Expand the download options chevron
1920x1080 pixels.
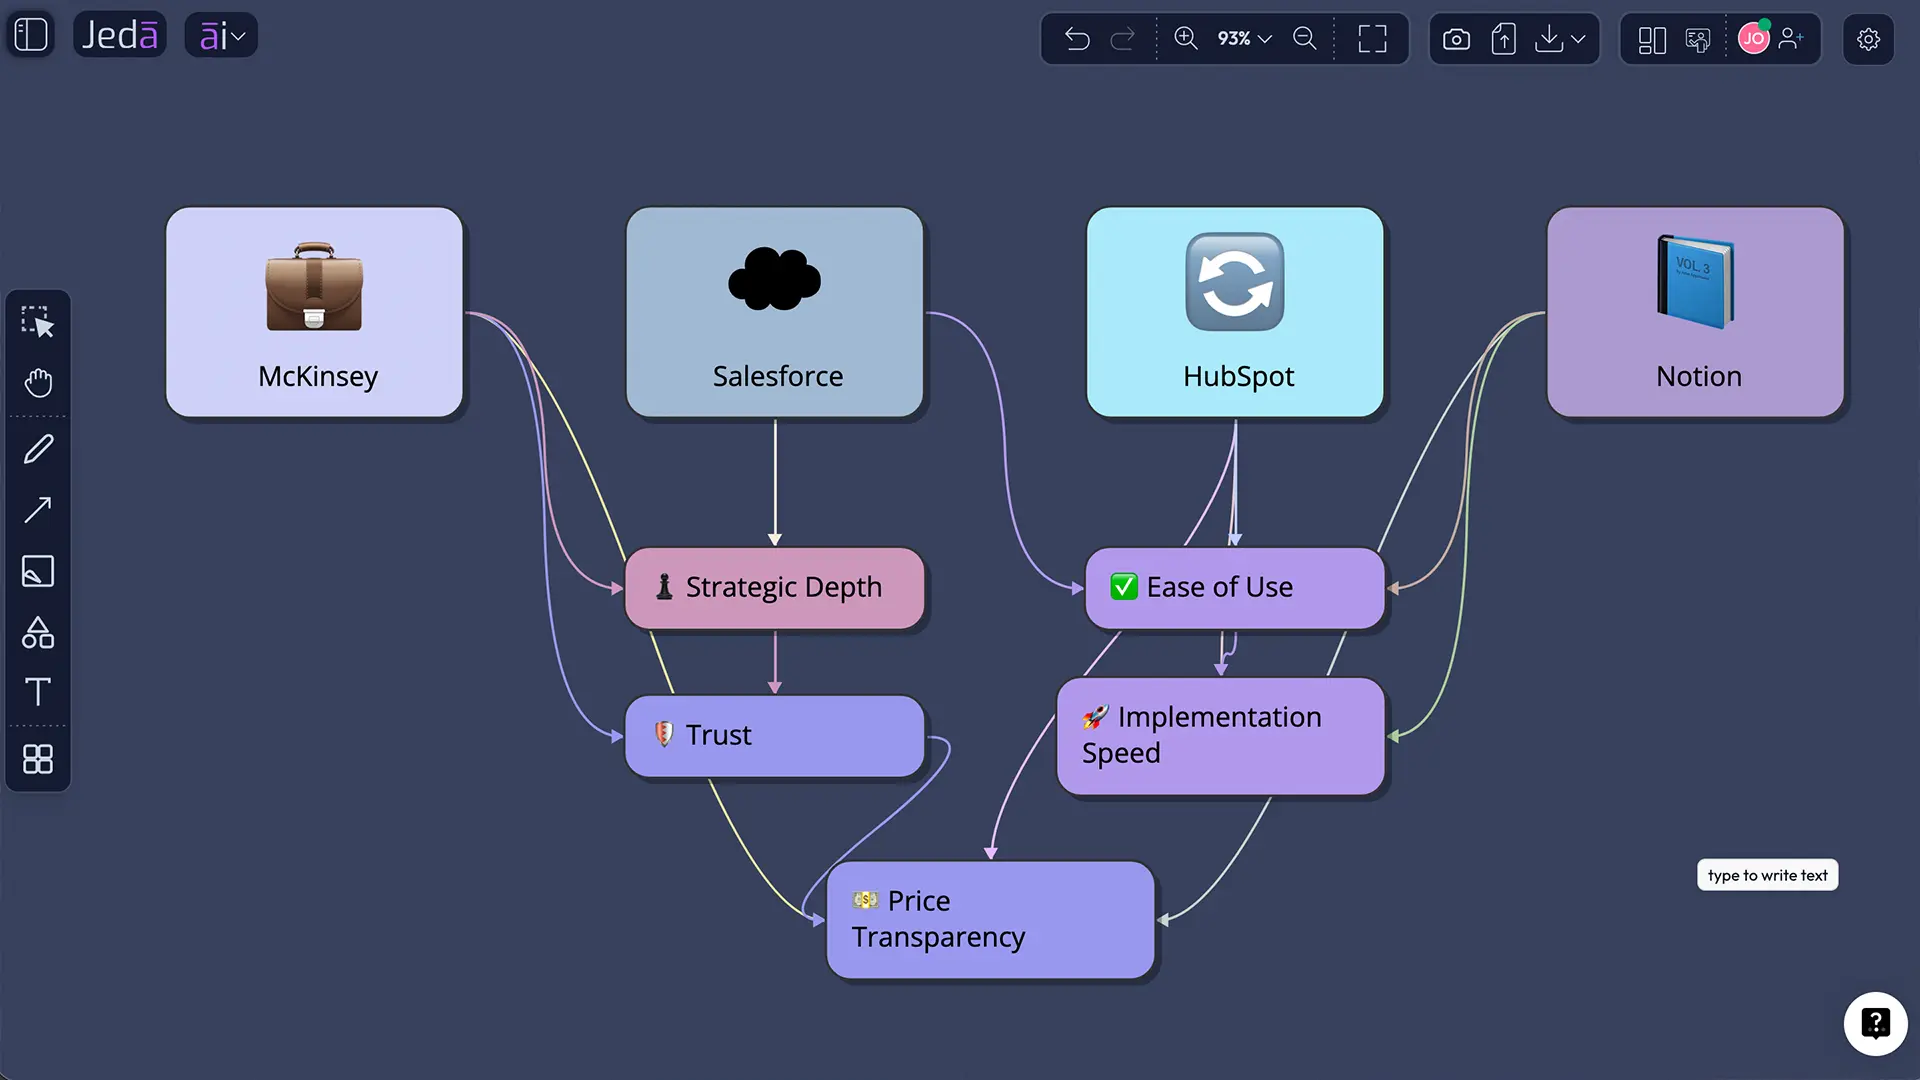[1578, 39]
